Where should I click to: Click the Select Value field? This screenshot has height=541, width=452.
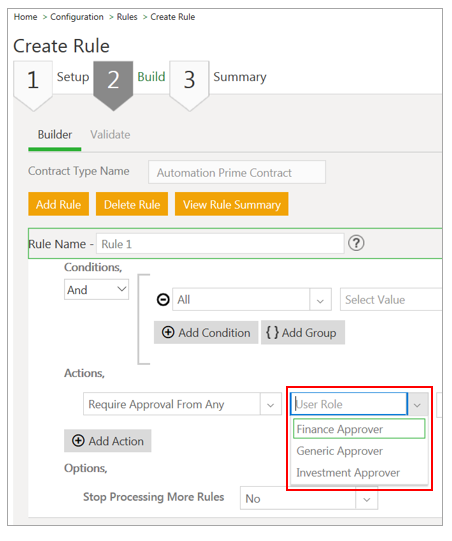coord(391,300)
